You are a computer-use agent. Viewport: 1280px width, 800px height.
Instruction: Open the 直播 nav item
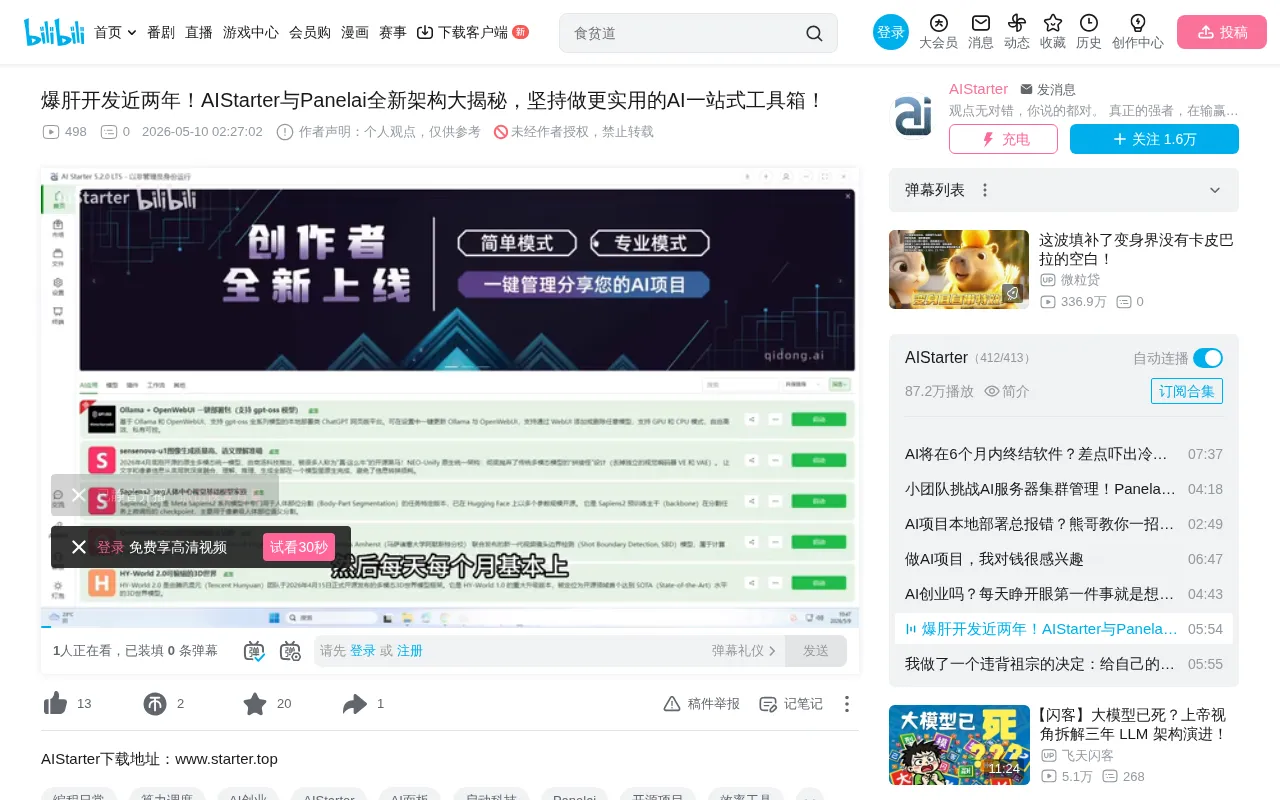click(199, 32)
